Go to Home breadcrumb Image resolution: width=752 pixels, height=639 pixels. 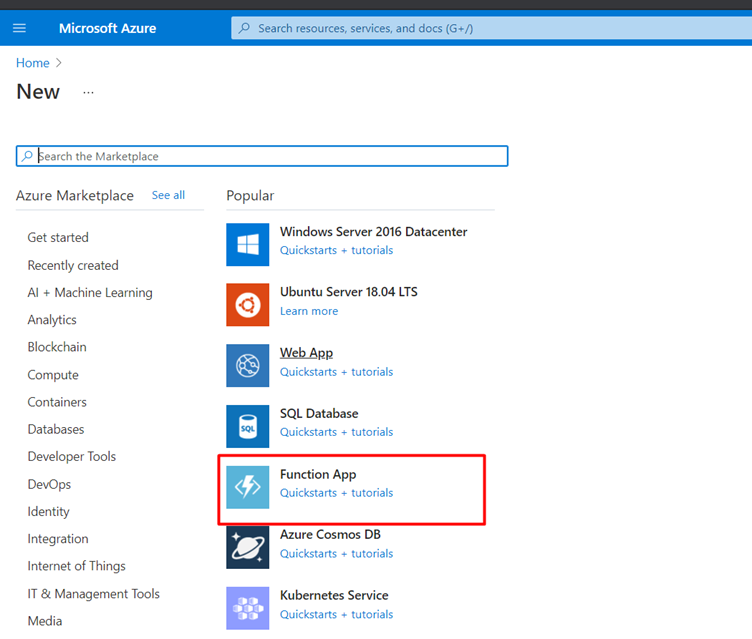coord(33,63)
